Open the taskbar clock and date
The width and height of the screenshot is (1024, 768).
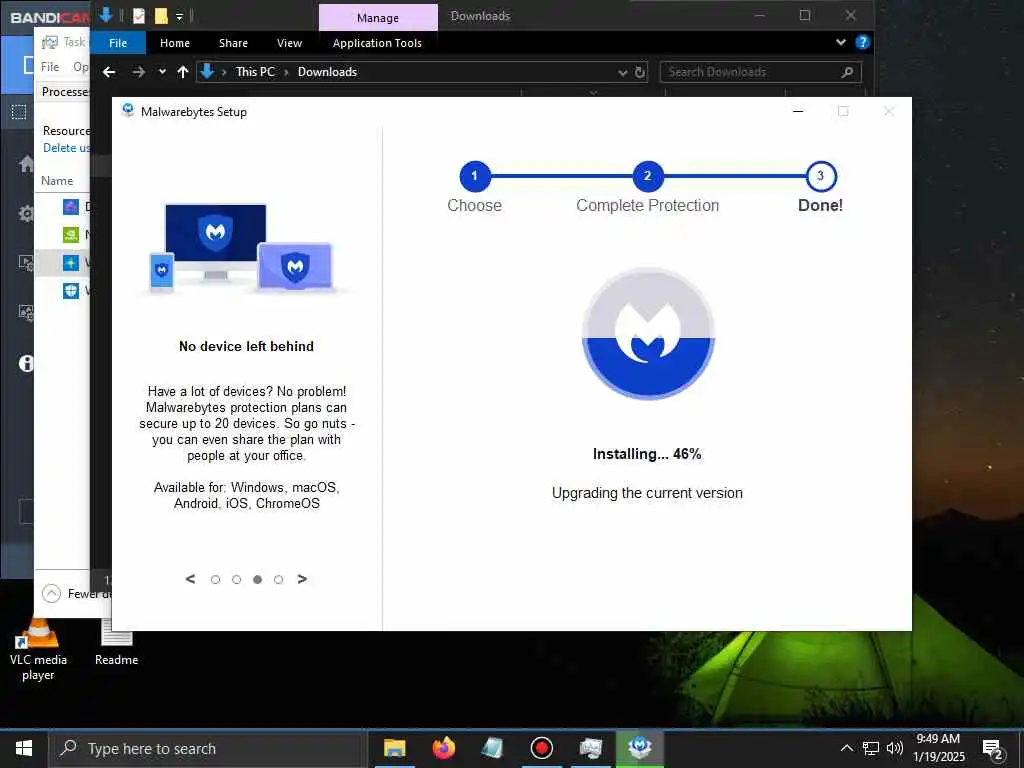pos(938,748)
